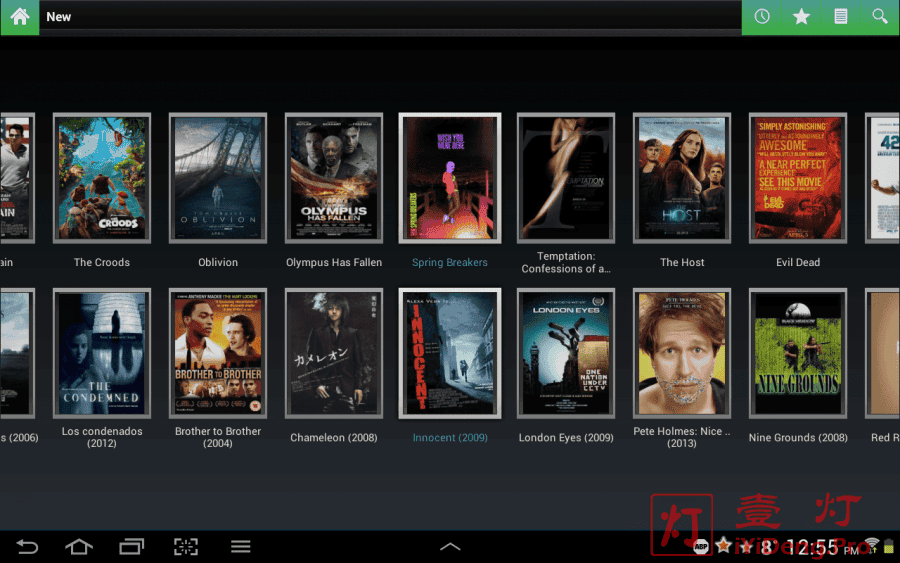Tap the screenshot capture icon
The image size is (900, 563).
(186, 546)
